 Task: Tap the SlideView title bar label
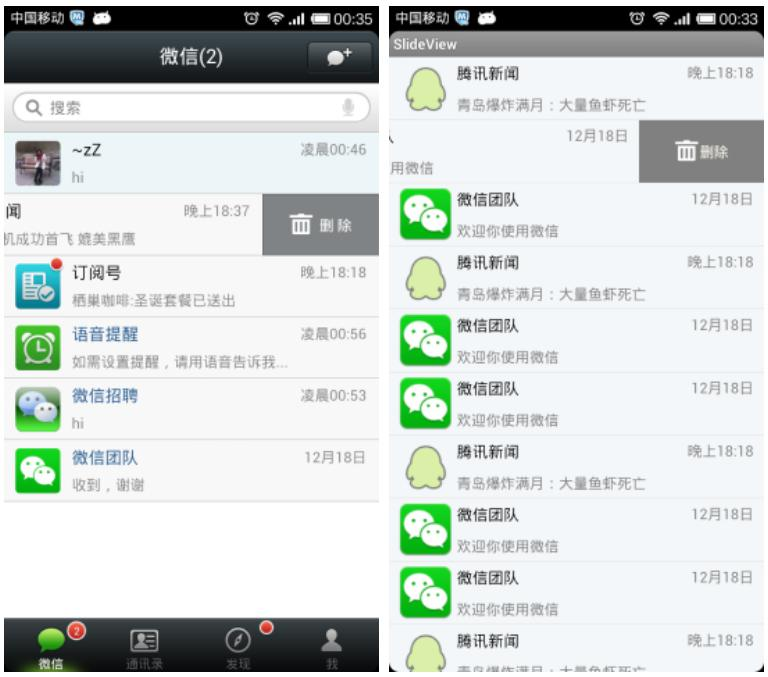(425, 44)
